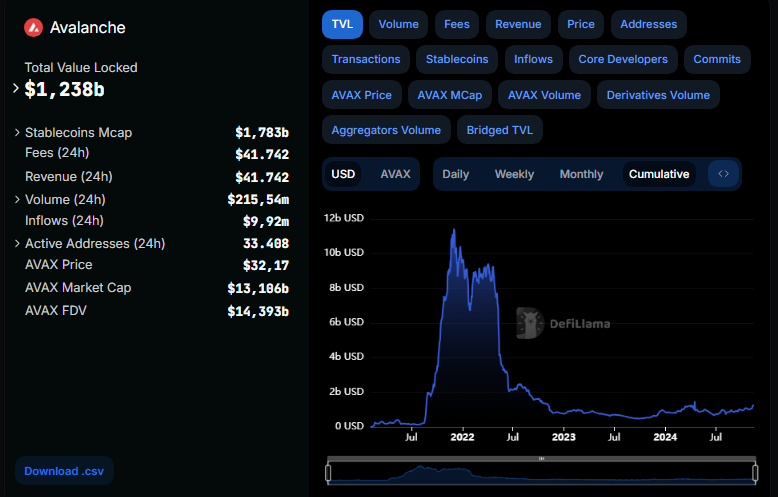Select the Weekly interval
778x497 pixels.
[515, 174]
